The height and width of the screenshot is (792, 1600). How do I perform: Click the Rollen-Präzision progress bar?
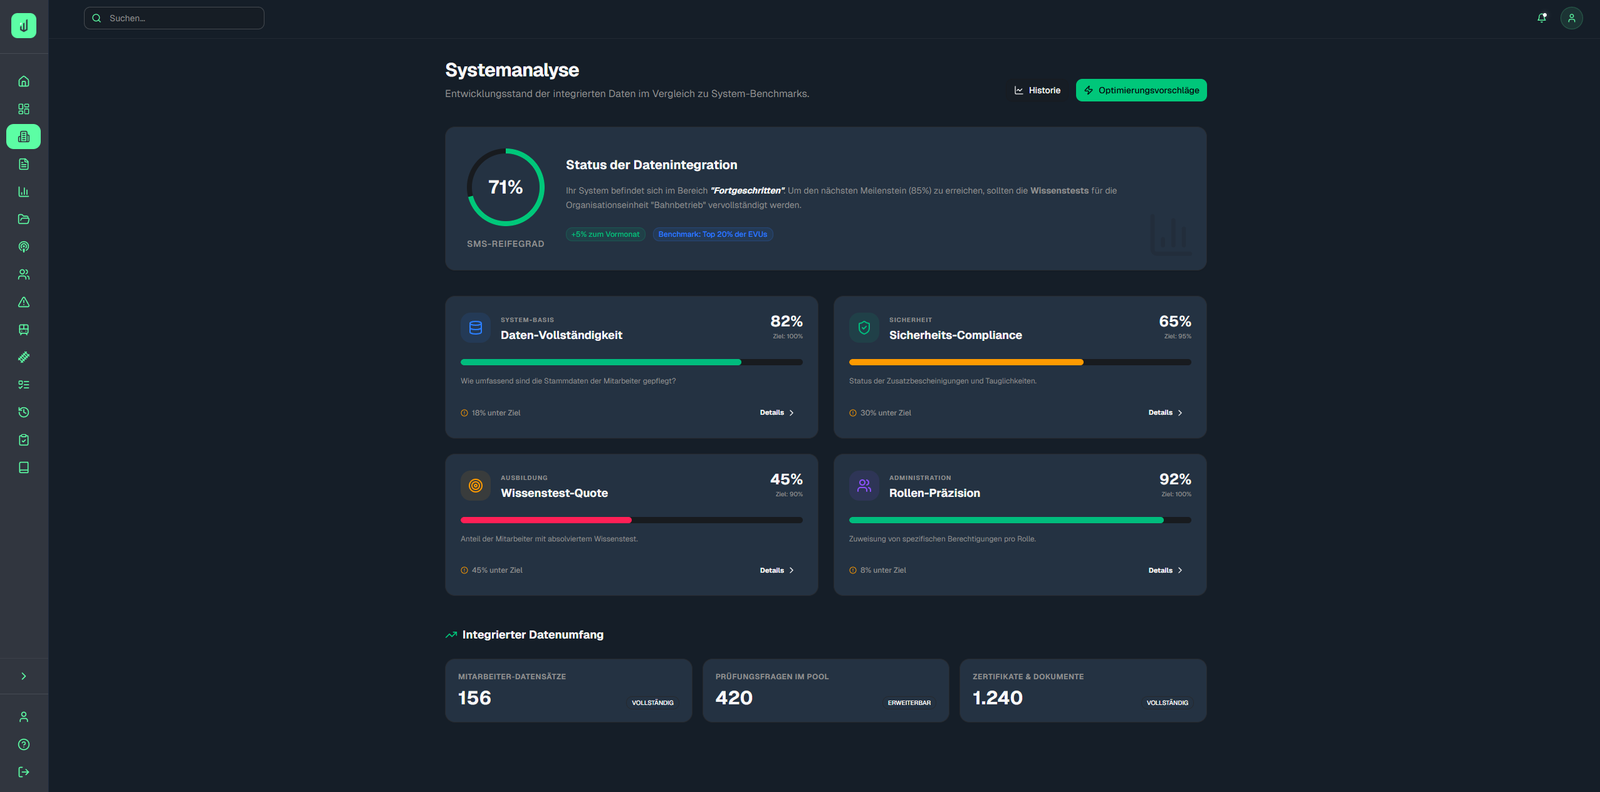tap(1019, 520)
